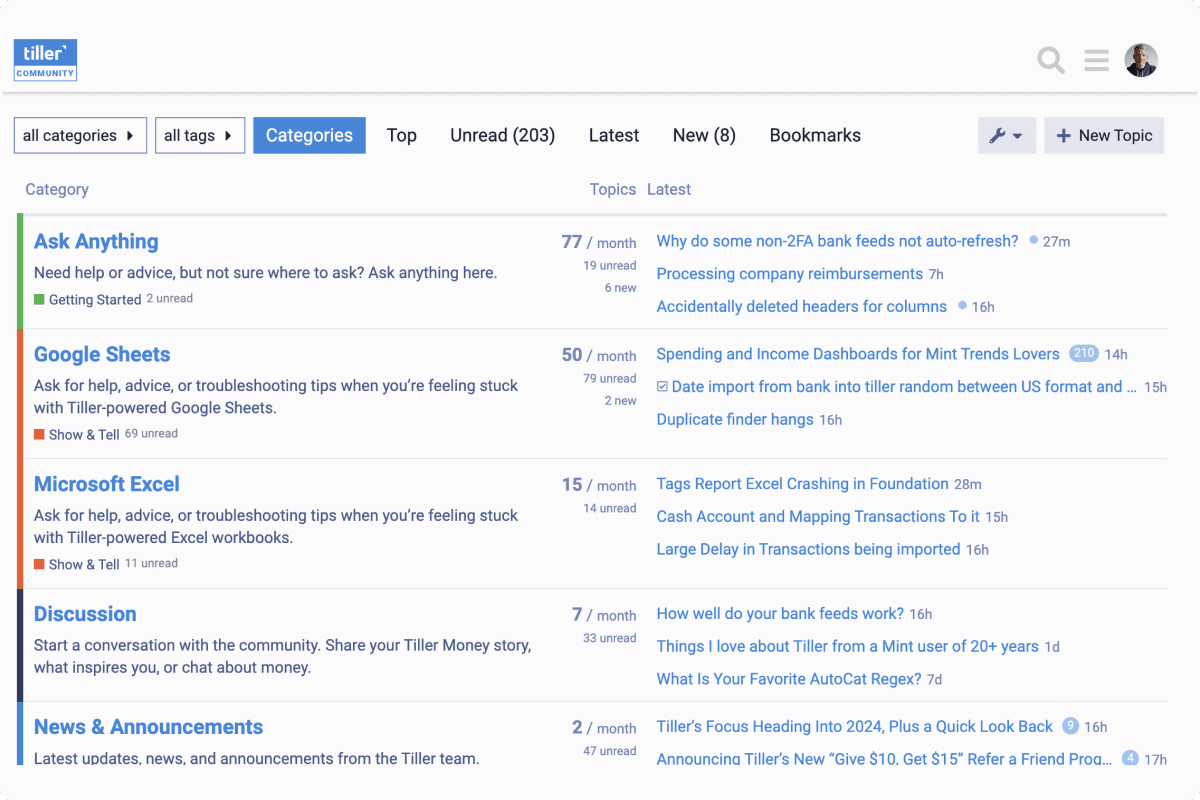1200x800 pixels.
Task: Click '2 unread' beside Getting Started
Action: point(169,298)
